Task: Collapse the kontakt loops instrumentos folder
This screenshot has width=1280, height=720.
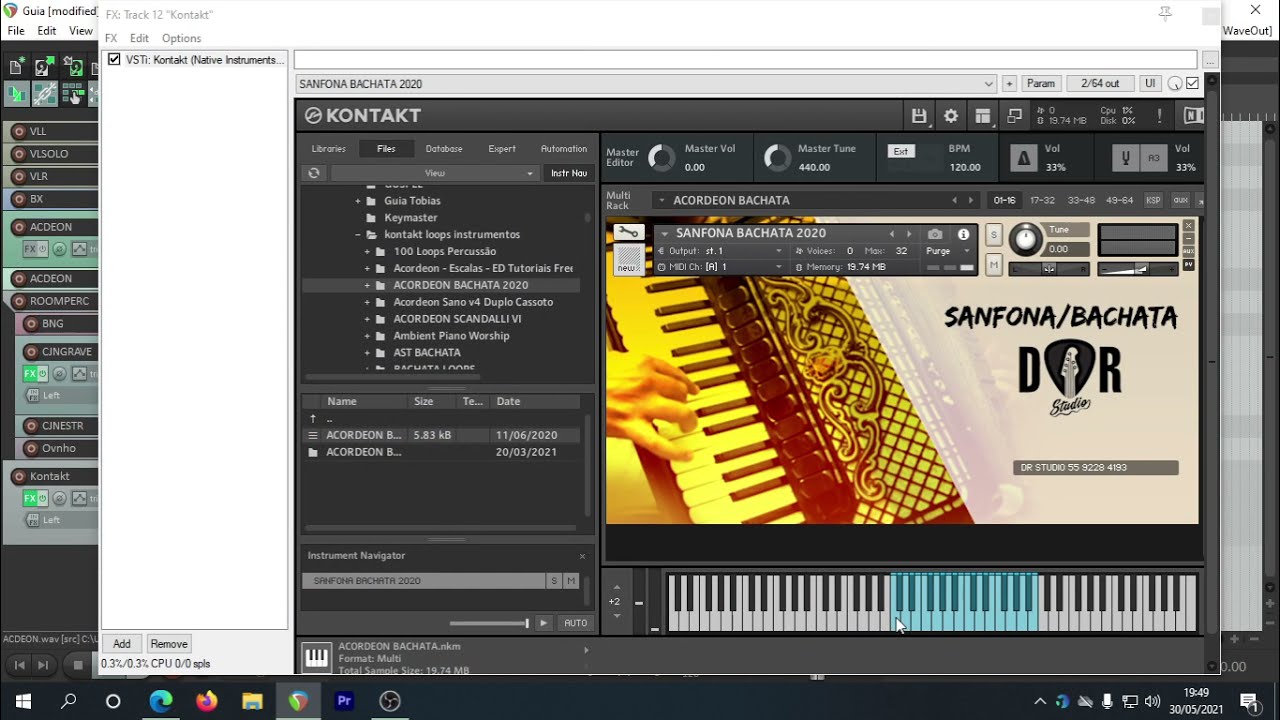Action: coord(358,235)
